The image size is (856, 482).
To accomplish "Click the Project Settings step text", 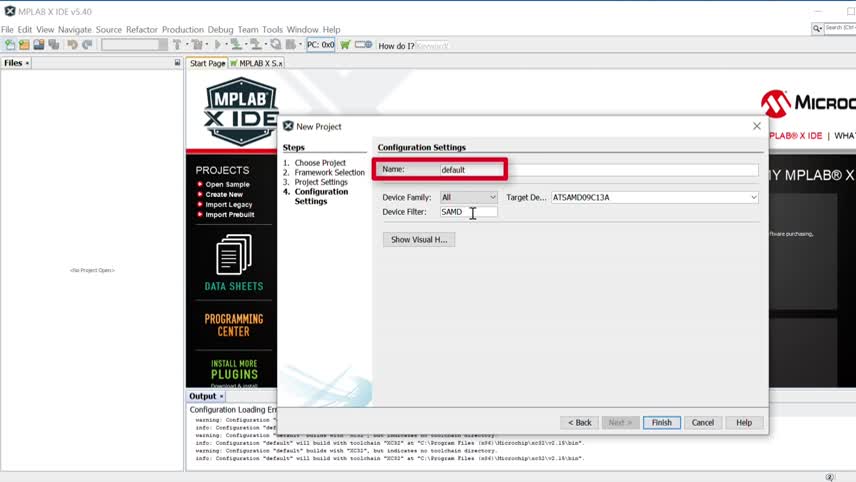I will coord(321,182).
